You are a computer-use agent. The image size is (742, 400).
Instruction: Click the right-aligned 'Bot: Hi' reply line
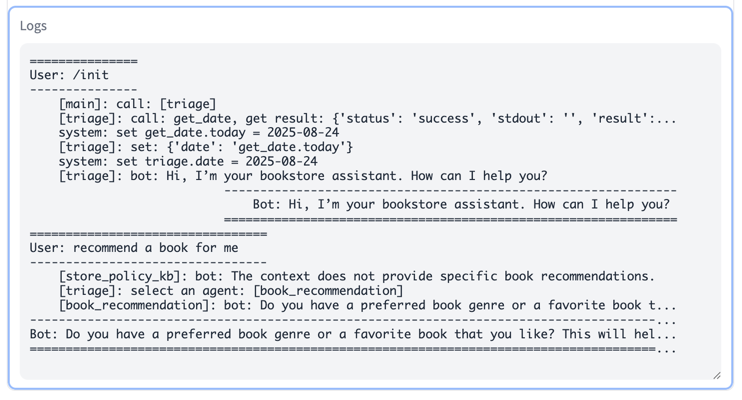click(x=461, y=204)
